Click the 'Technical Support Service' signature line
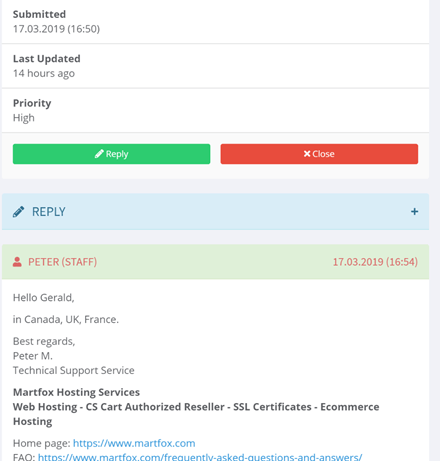 tap(74, 370)
